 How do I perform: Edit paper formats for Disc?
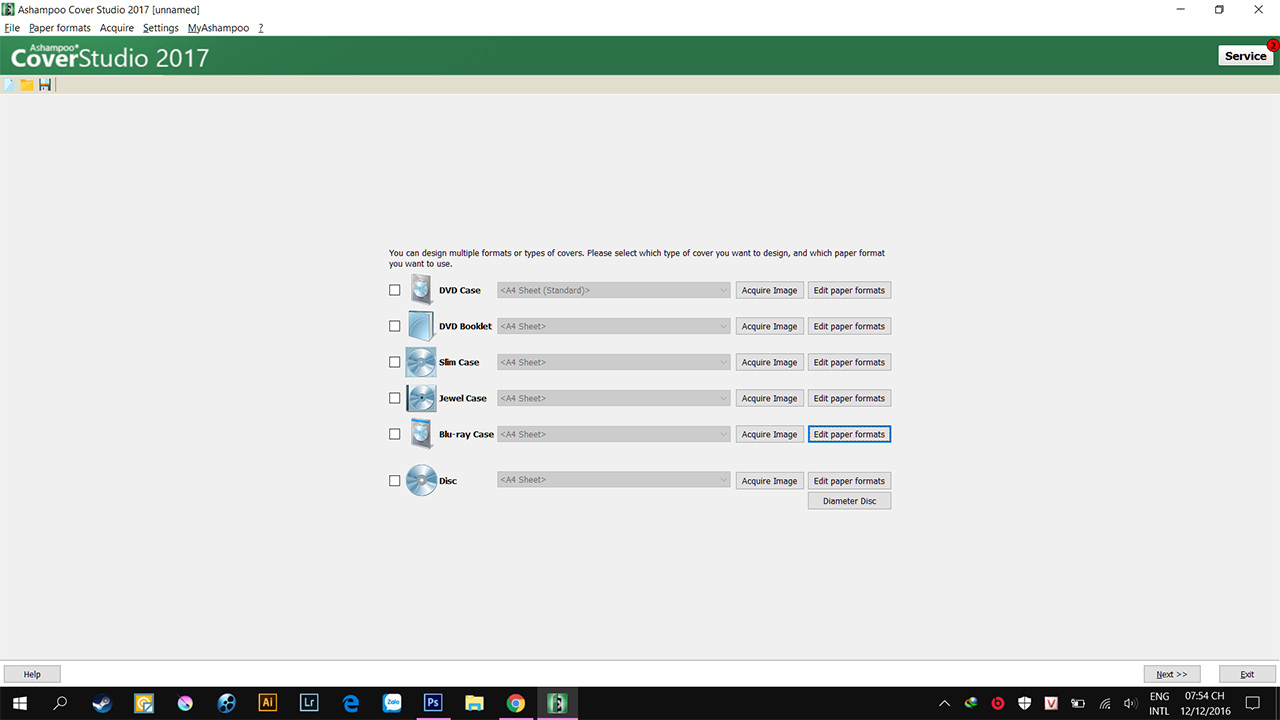(x=849, y=481)
